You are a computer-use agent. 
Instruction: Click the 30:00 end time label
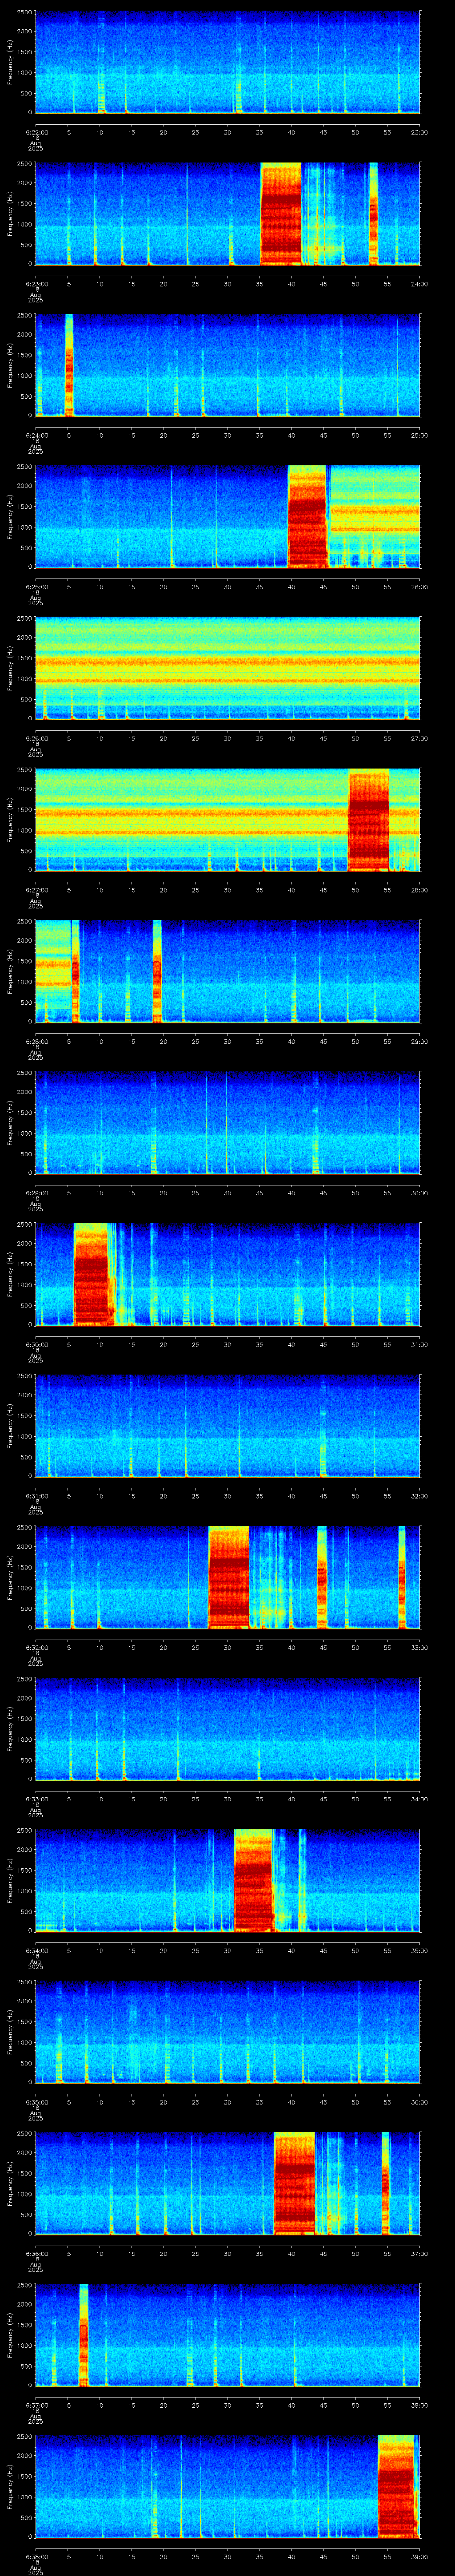tap(419, 1193)
